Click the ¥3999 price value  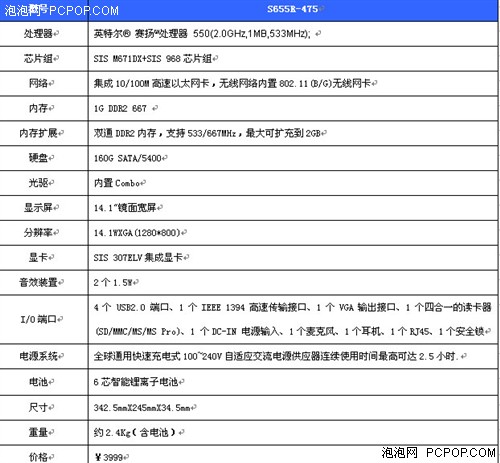pyautogui.click(x=109, y=457)
